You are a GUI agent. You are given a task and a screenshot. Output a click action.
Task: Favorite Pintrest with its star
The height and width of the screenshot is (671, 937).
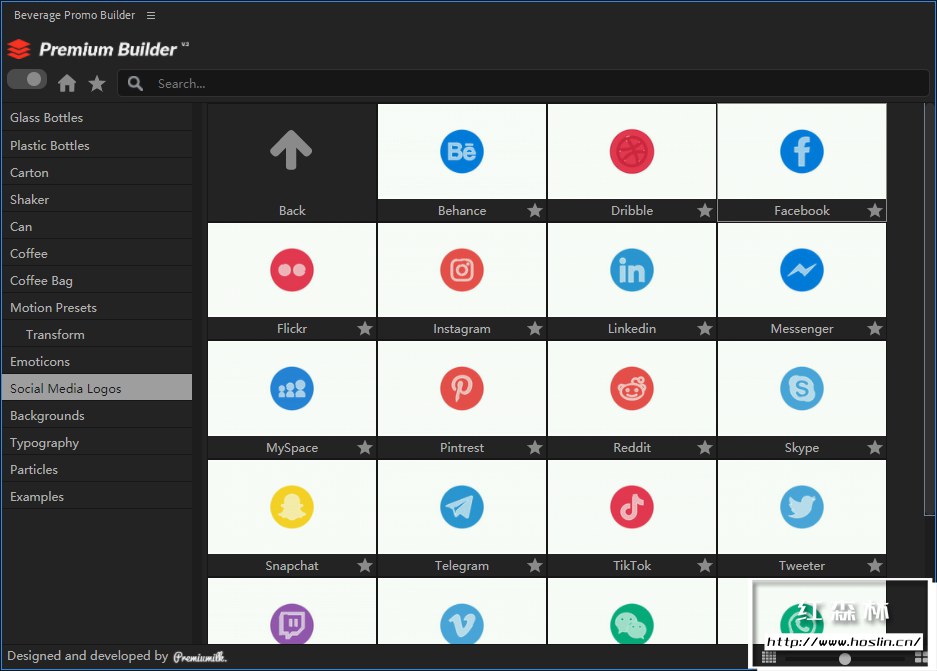pos(535,447)
